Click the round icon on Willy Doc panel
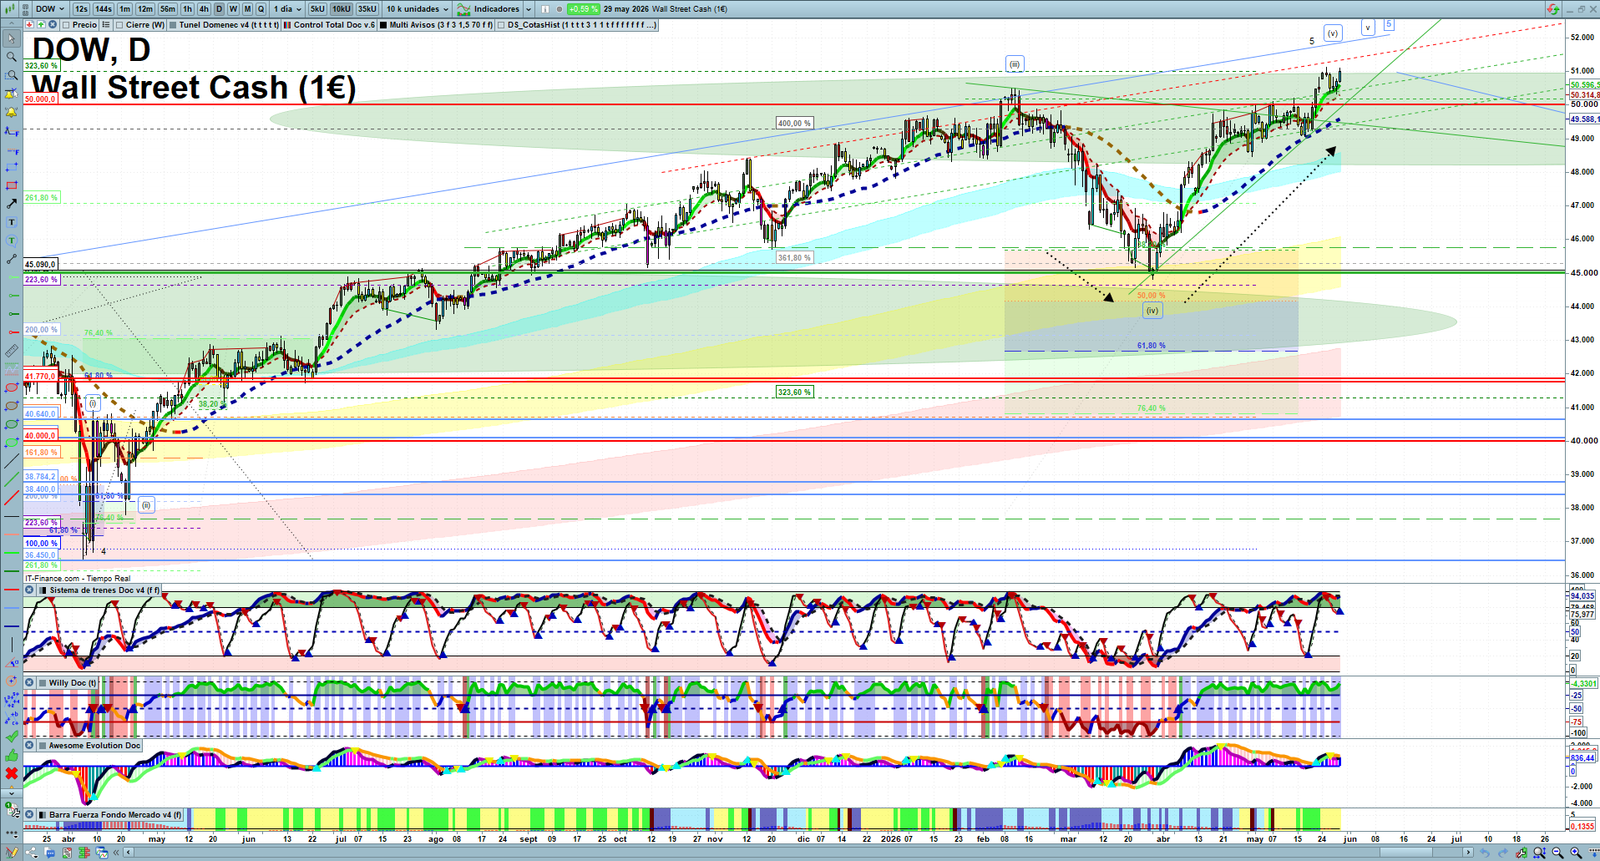This screenshot has height=861, width=1600. click(x=30, y=683)
